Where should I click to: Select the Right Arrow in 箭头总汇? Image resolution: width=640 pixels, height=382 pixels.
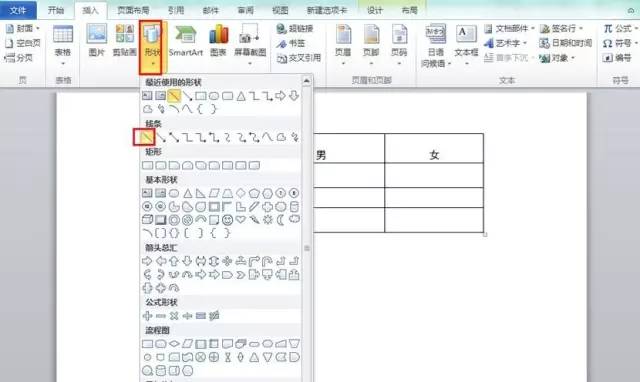point(147,261)
